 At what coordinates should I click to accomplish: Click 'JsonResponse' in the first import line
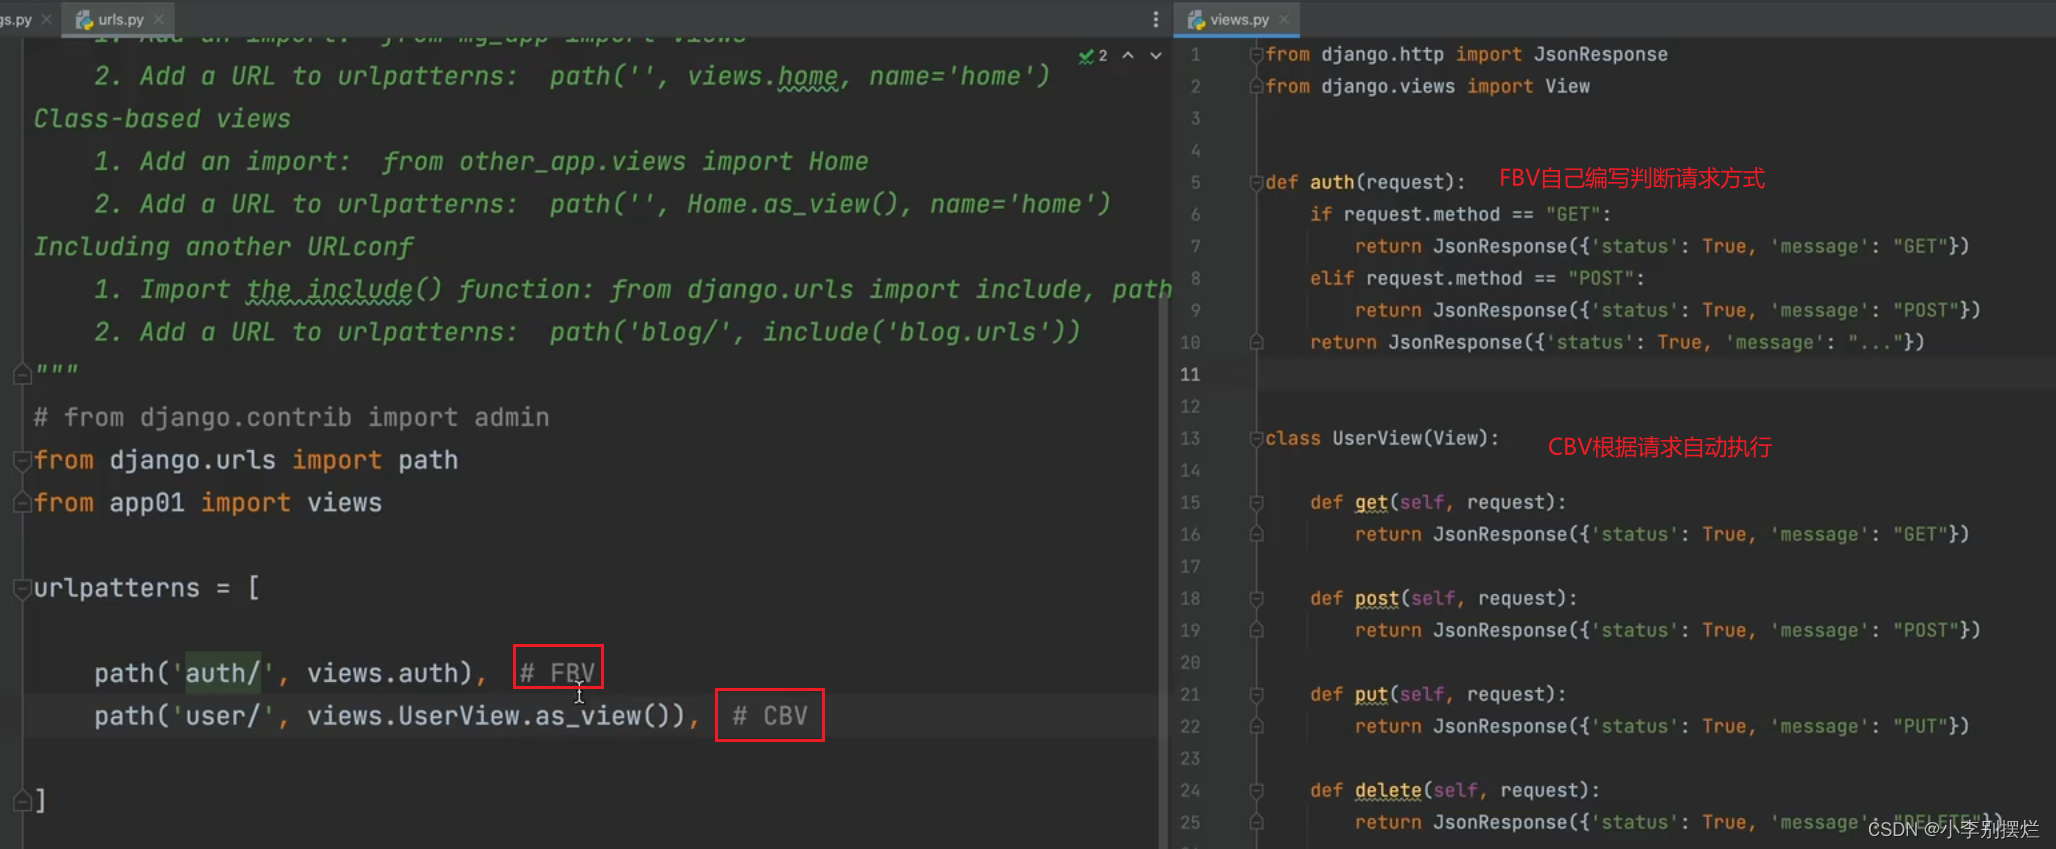click(1601, 55)
